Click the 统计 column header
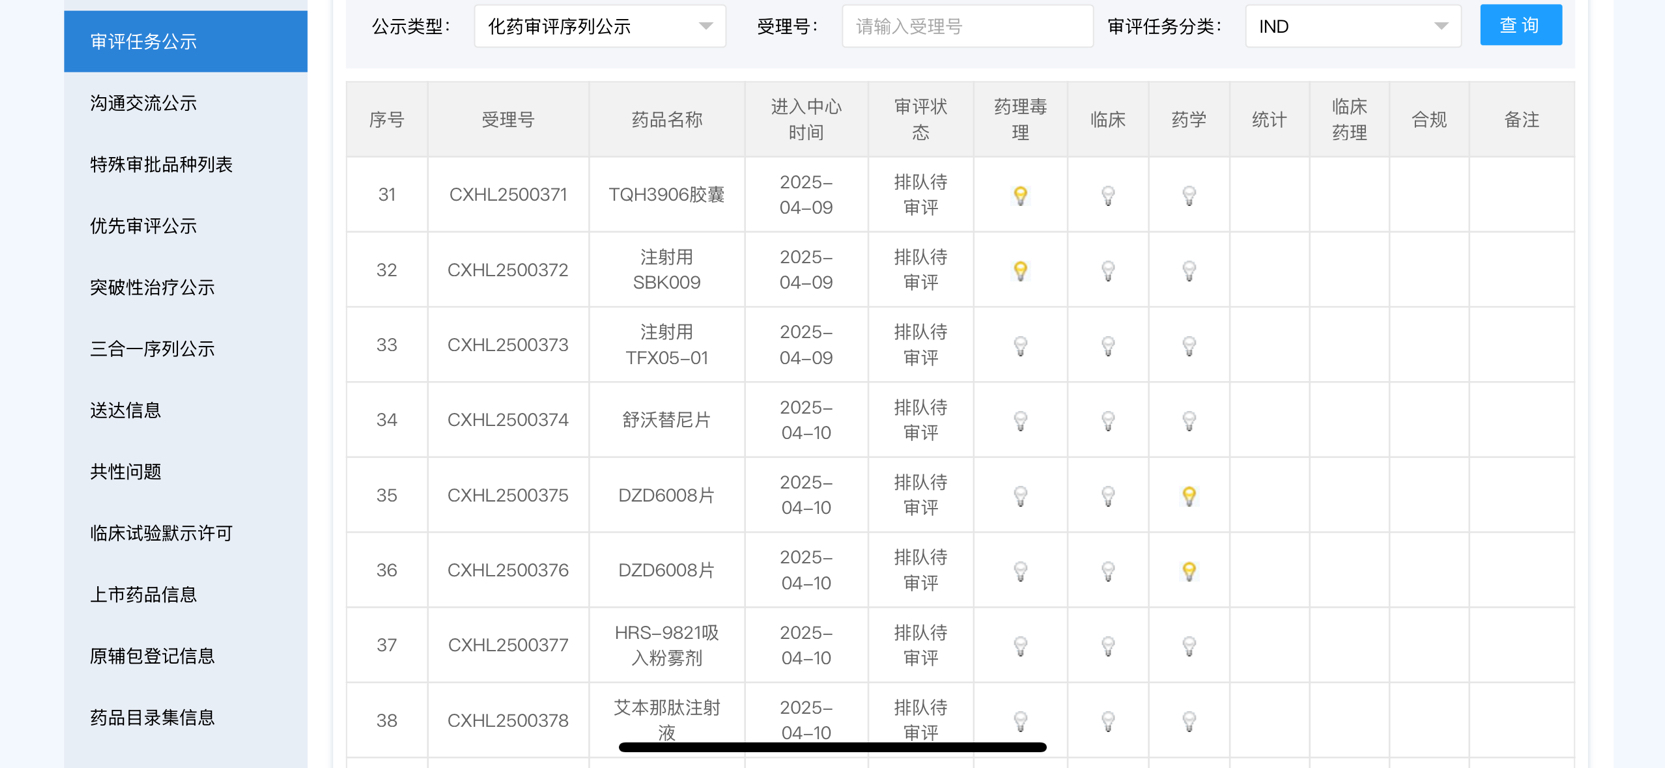The width and height of the screenshot is (1665, 769). (1269, 120)
